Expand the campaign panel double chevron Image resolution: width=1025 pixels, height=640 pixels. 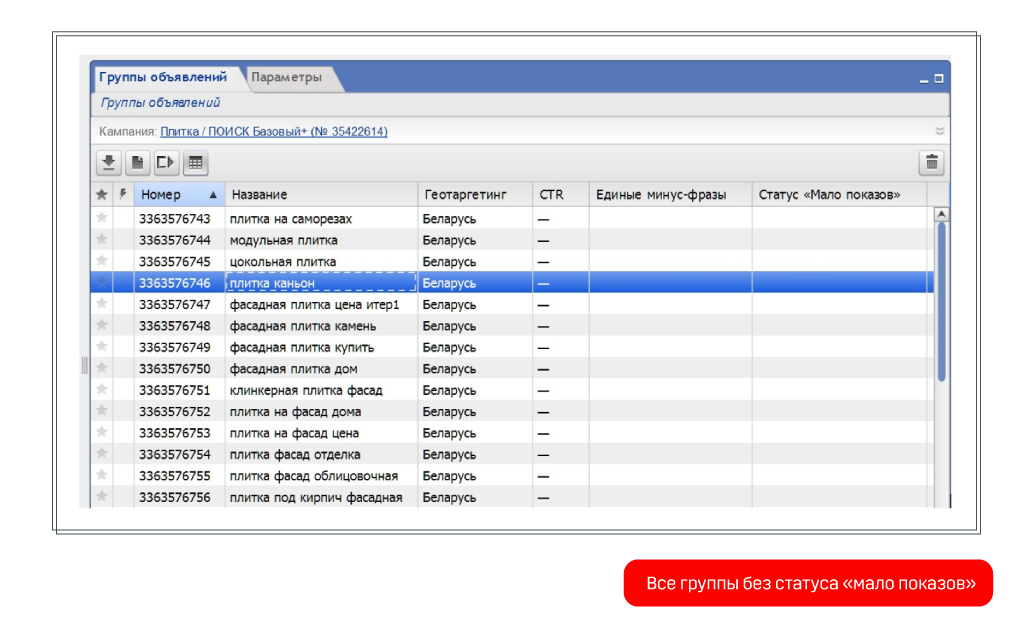[x=939, y=131]
